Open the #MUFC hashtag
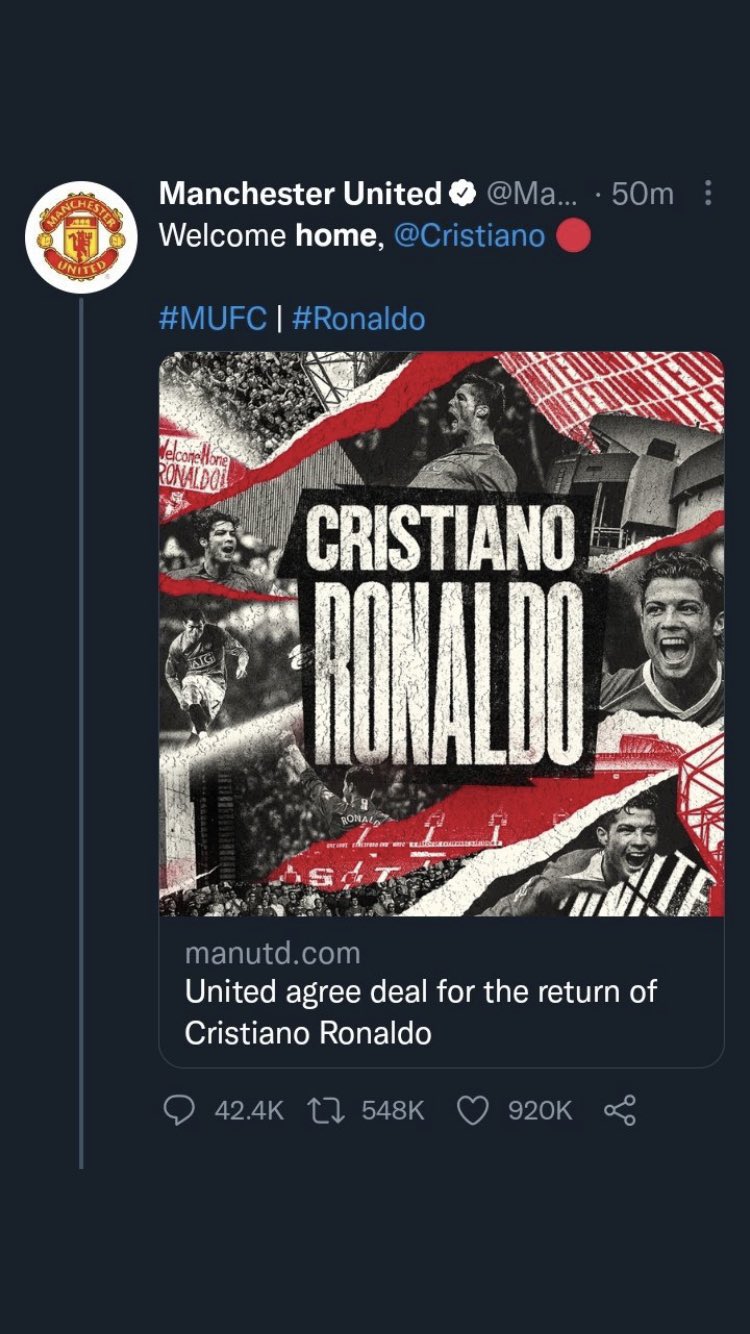 (213, 319)
